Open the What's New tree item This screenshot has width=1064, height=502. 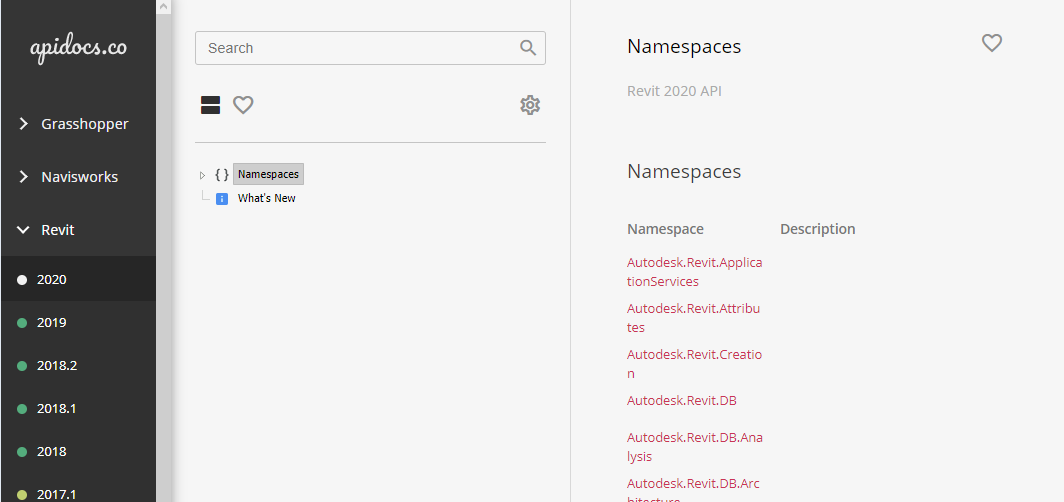point(267,199)
